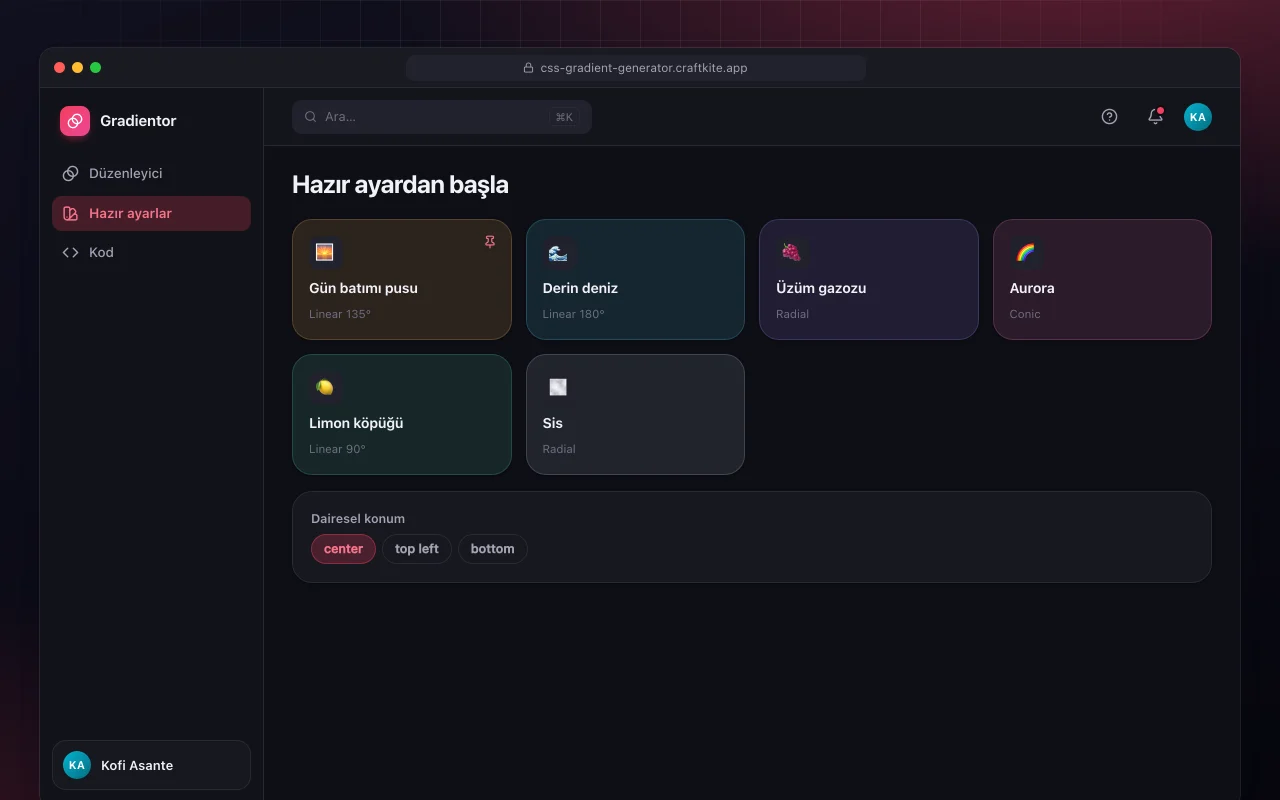Screen dimensions: 1280x800
Task: Click the wave icon on Derin deniz card
Action: click(558, 253)
